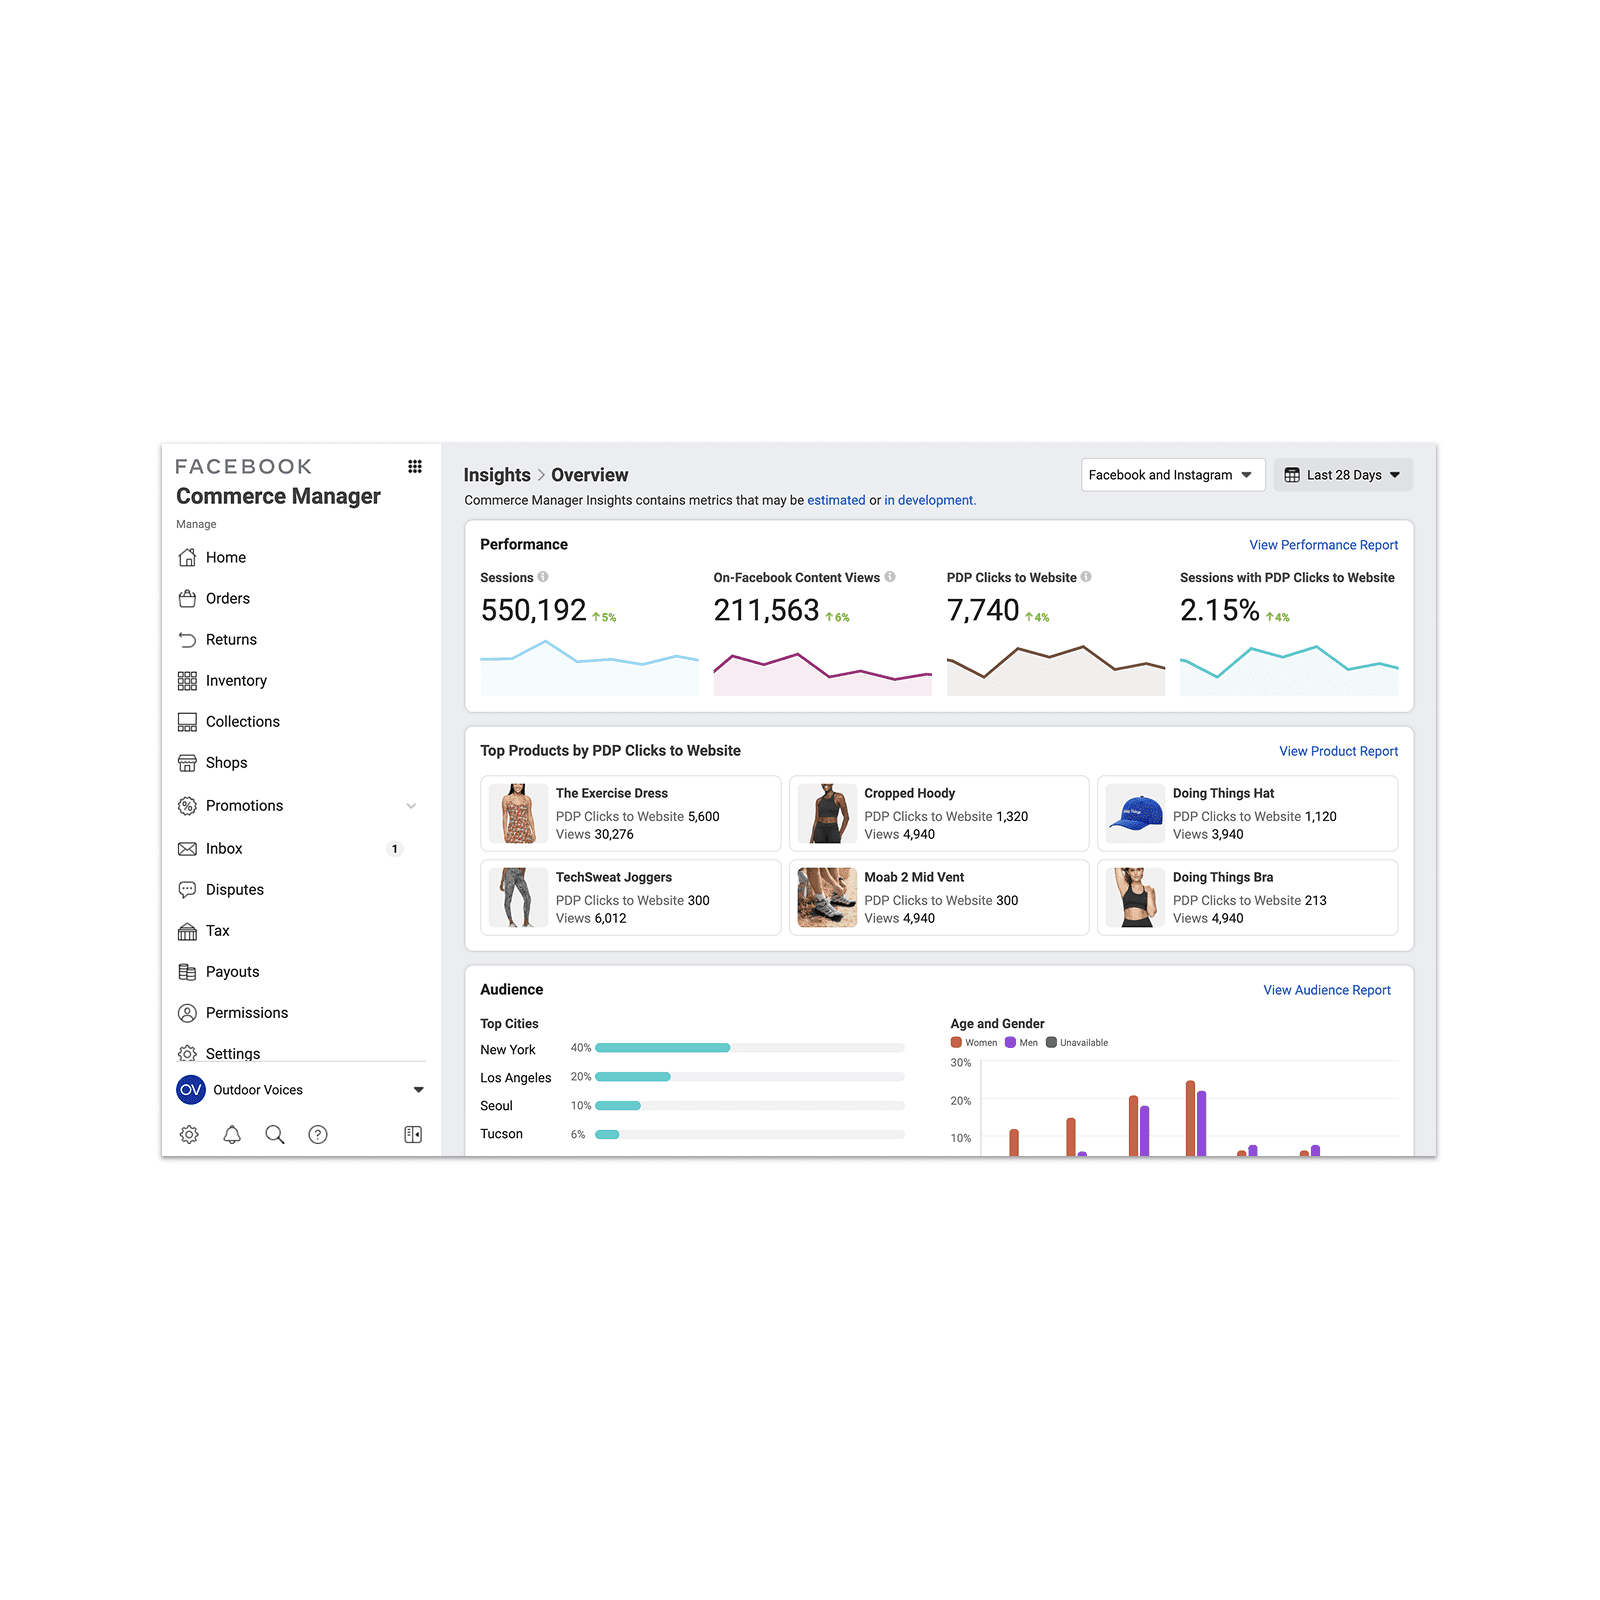
Task: Click Insights breadcrumb
Action: point(497,475)
